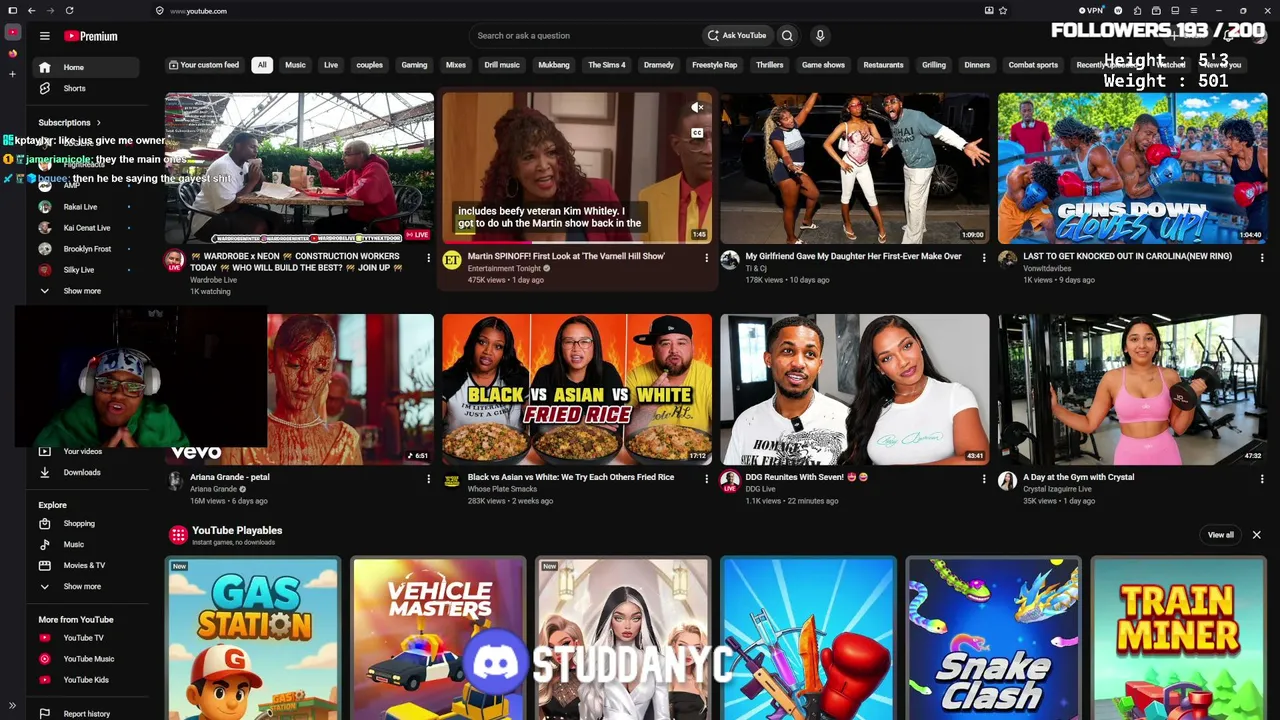Launch YouTube Music from the sidebar

click(x=88, y=659)
